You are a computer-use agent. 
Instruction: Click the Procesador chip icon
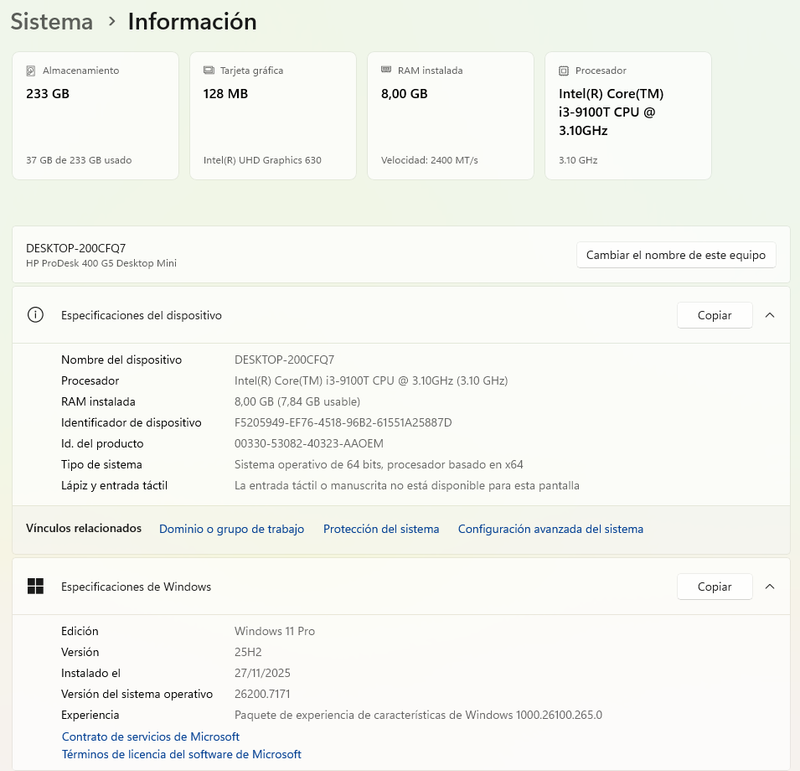564,70
